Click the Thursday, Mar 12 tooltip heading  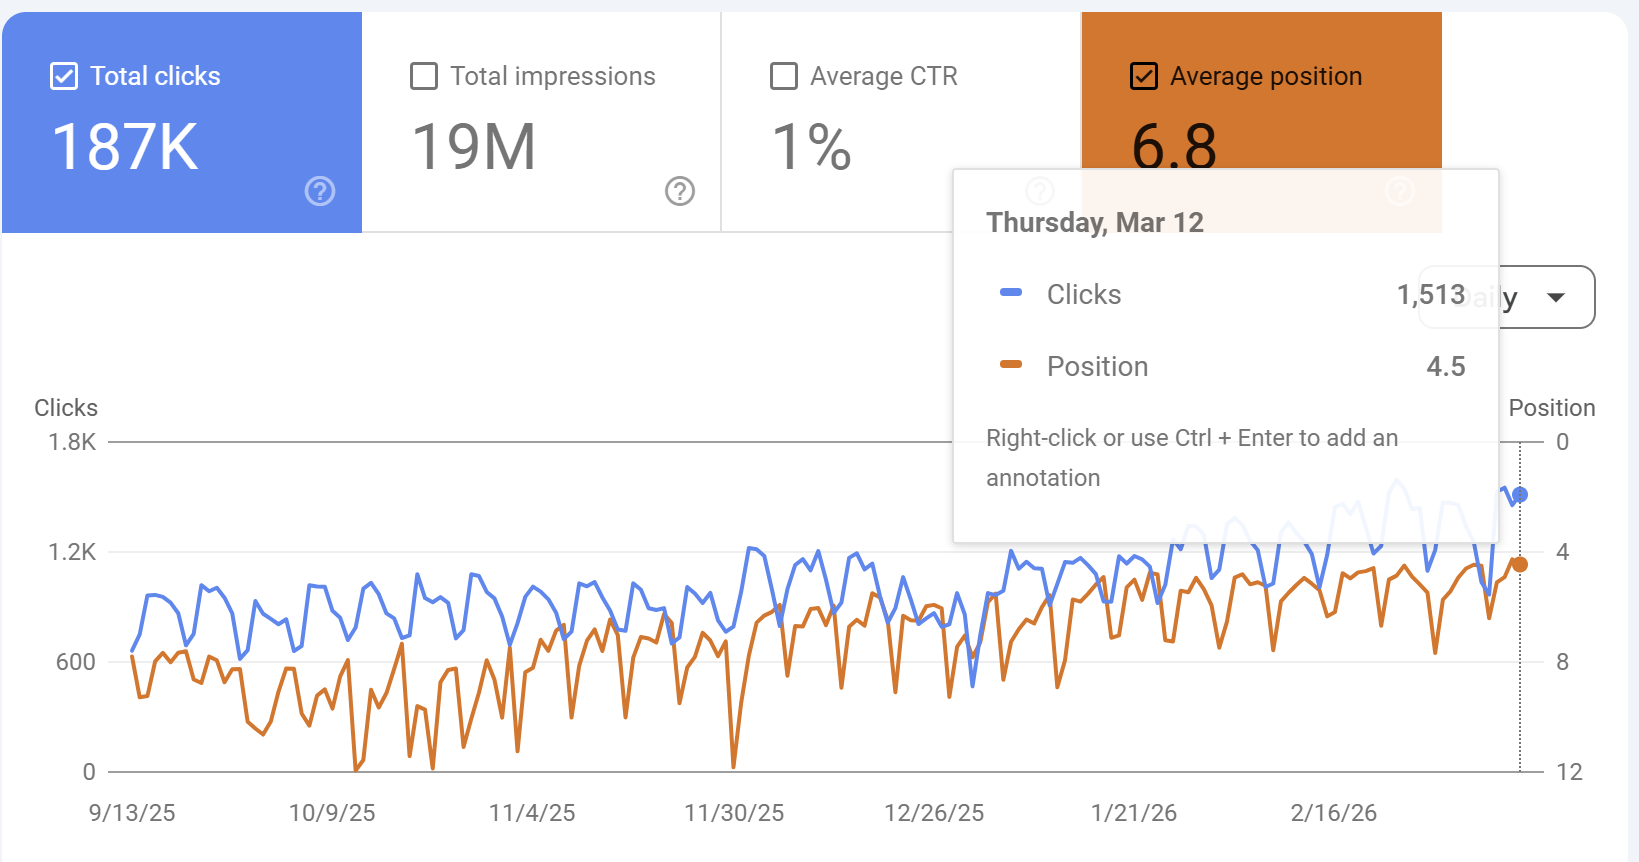point(1095,222)
